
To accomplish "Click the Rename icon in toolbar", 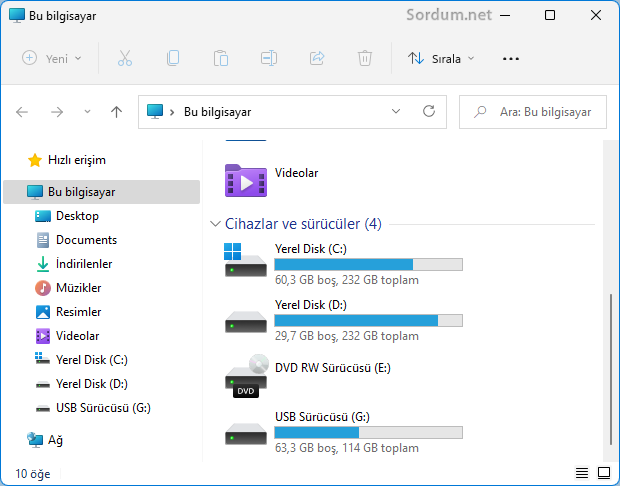I will [x=269, y=58].
